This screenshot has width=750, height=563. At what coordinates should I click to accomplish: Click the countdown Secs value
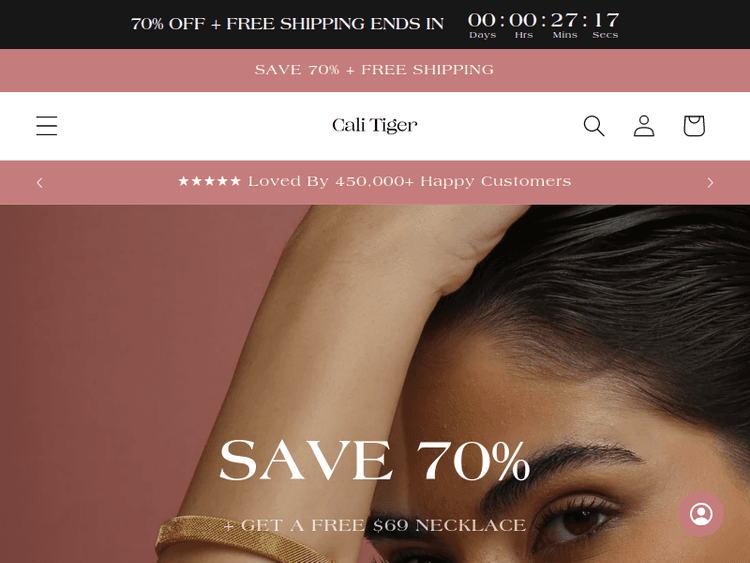(x=606, y=21)
